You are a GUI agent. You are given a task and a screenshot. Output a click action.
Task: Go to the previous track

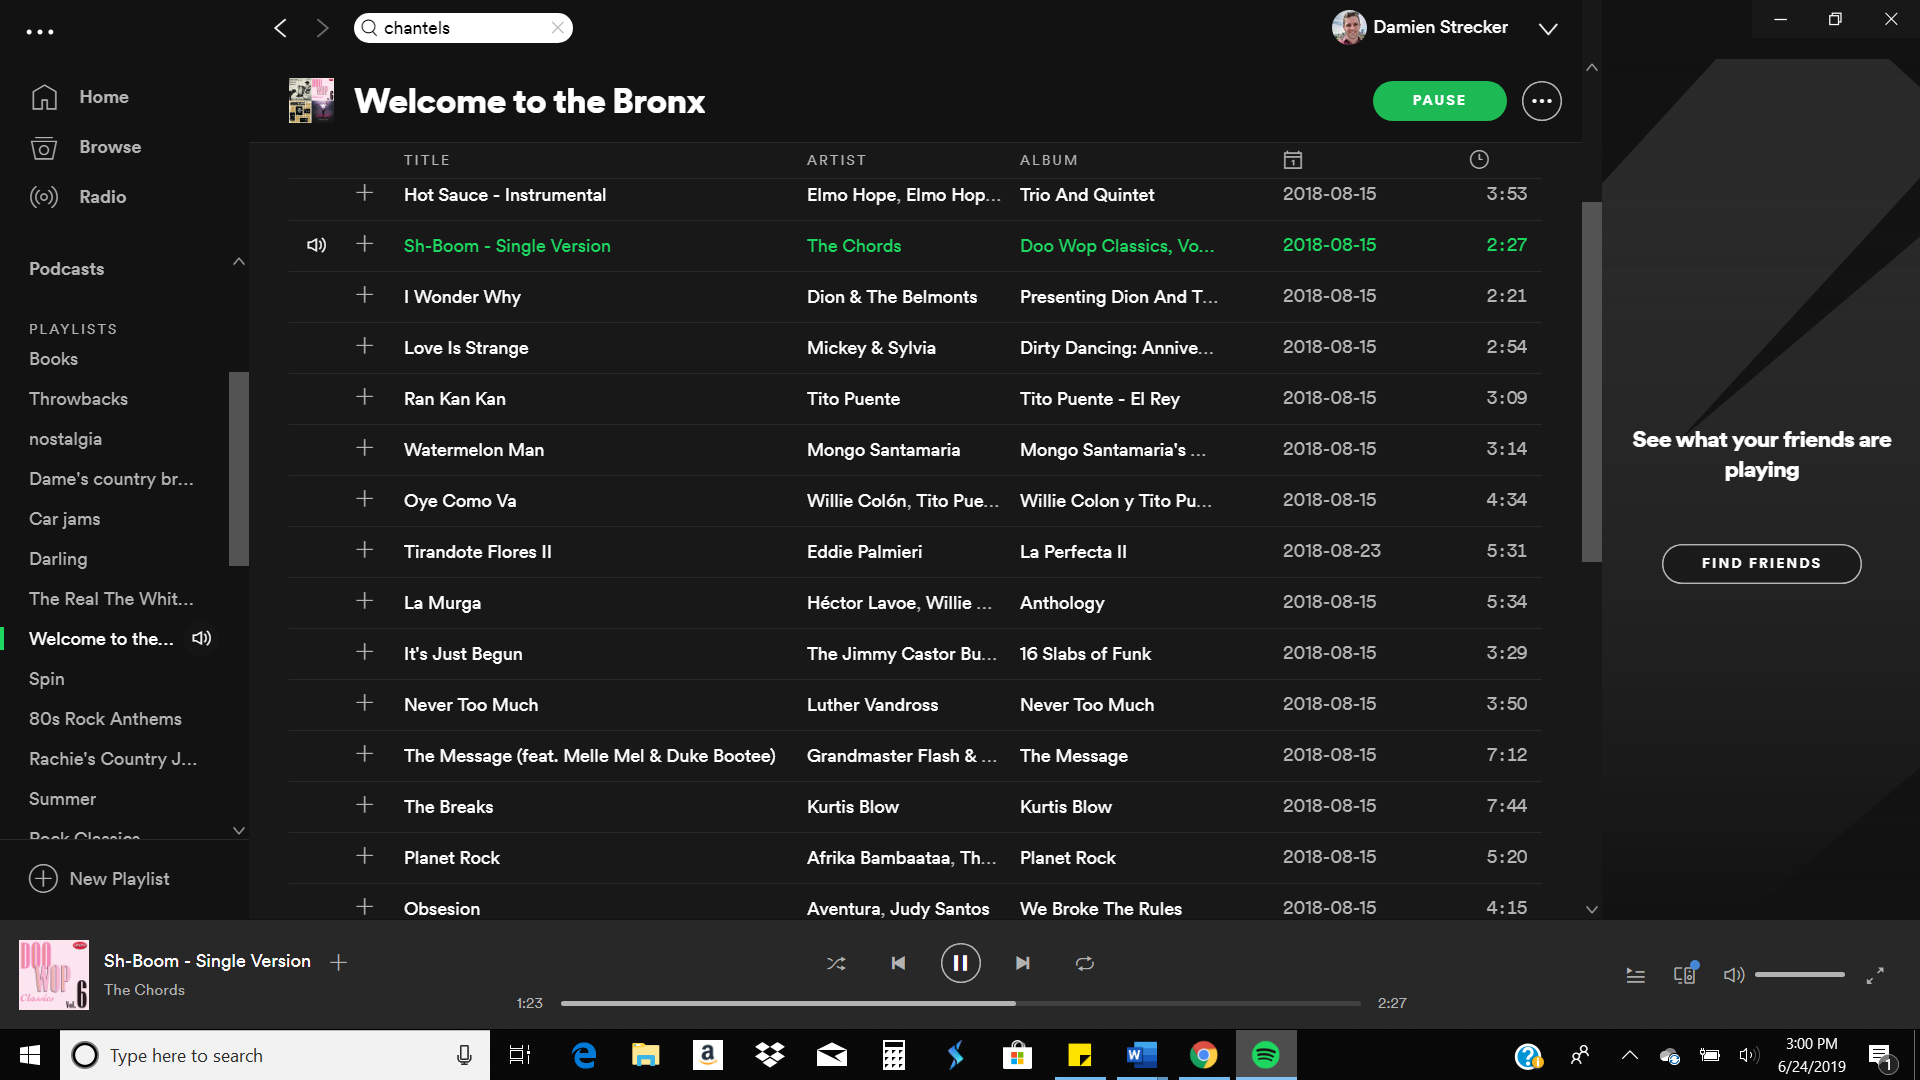(898, 963)
